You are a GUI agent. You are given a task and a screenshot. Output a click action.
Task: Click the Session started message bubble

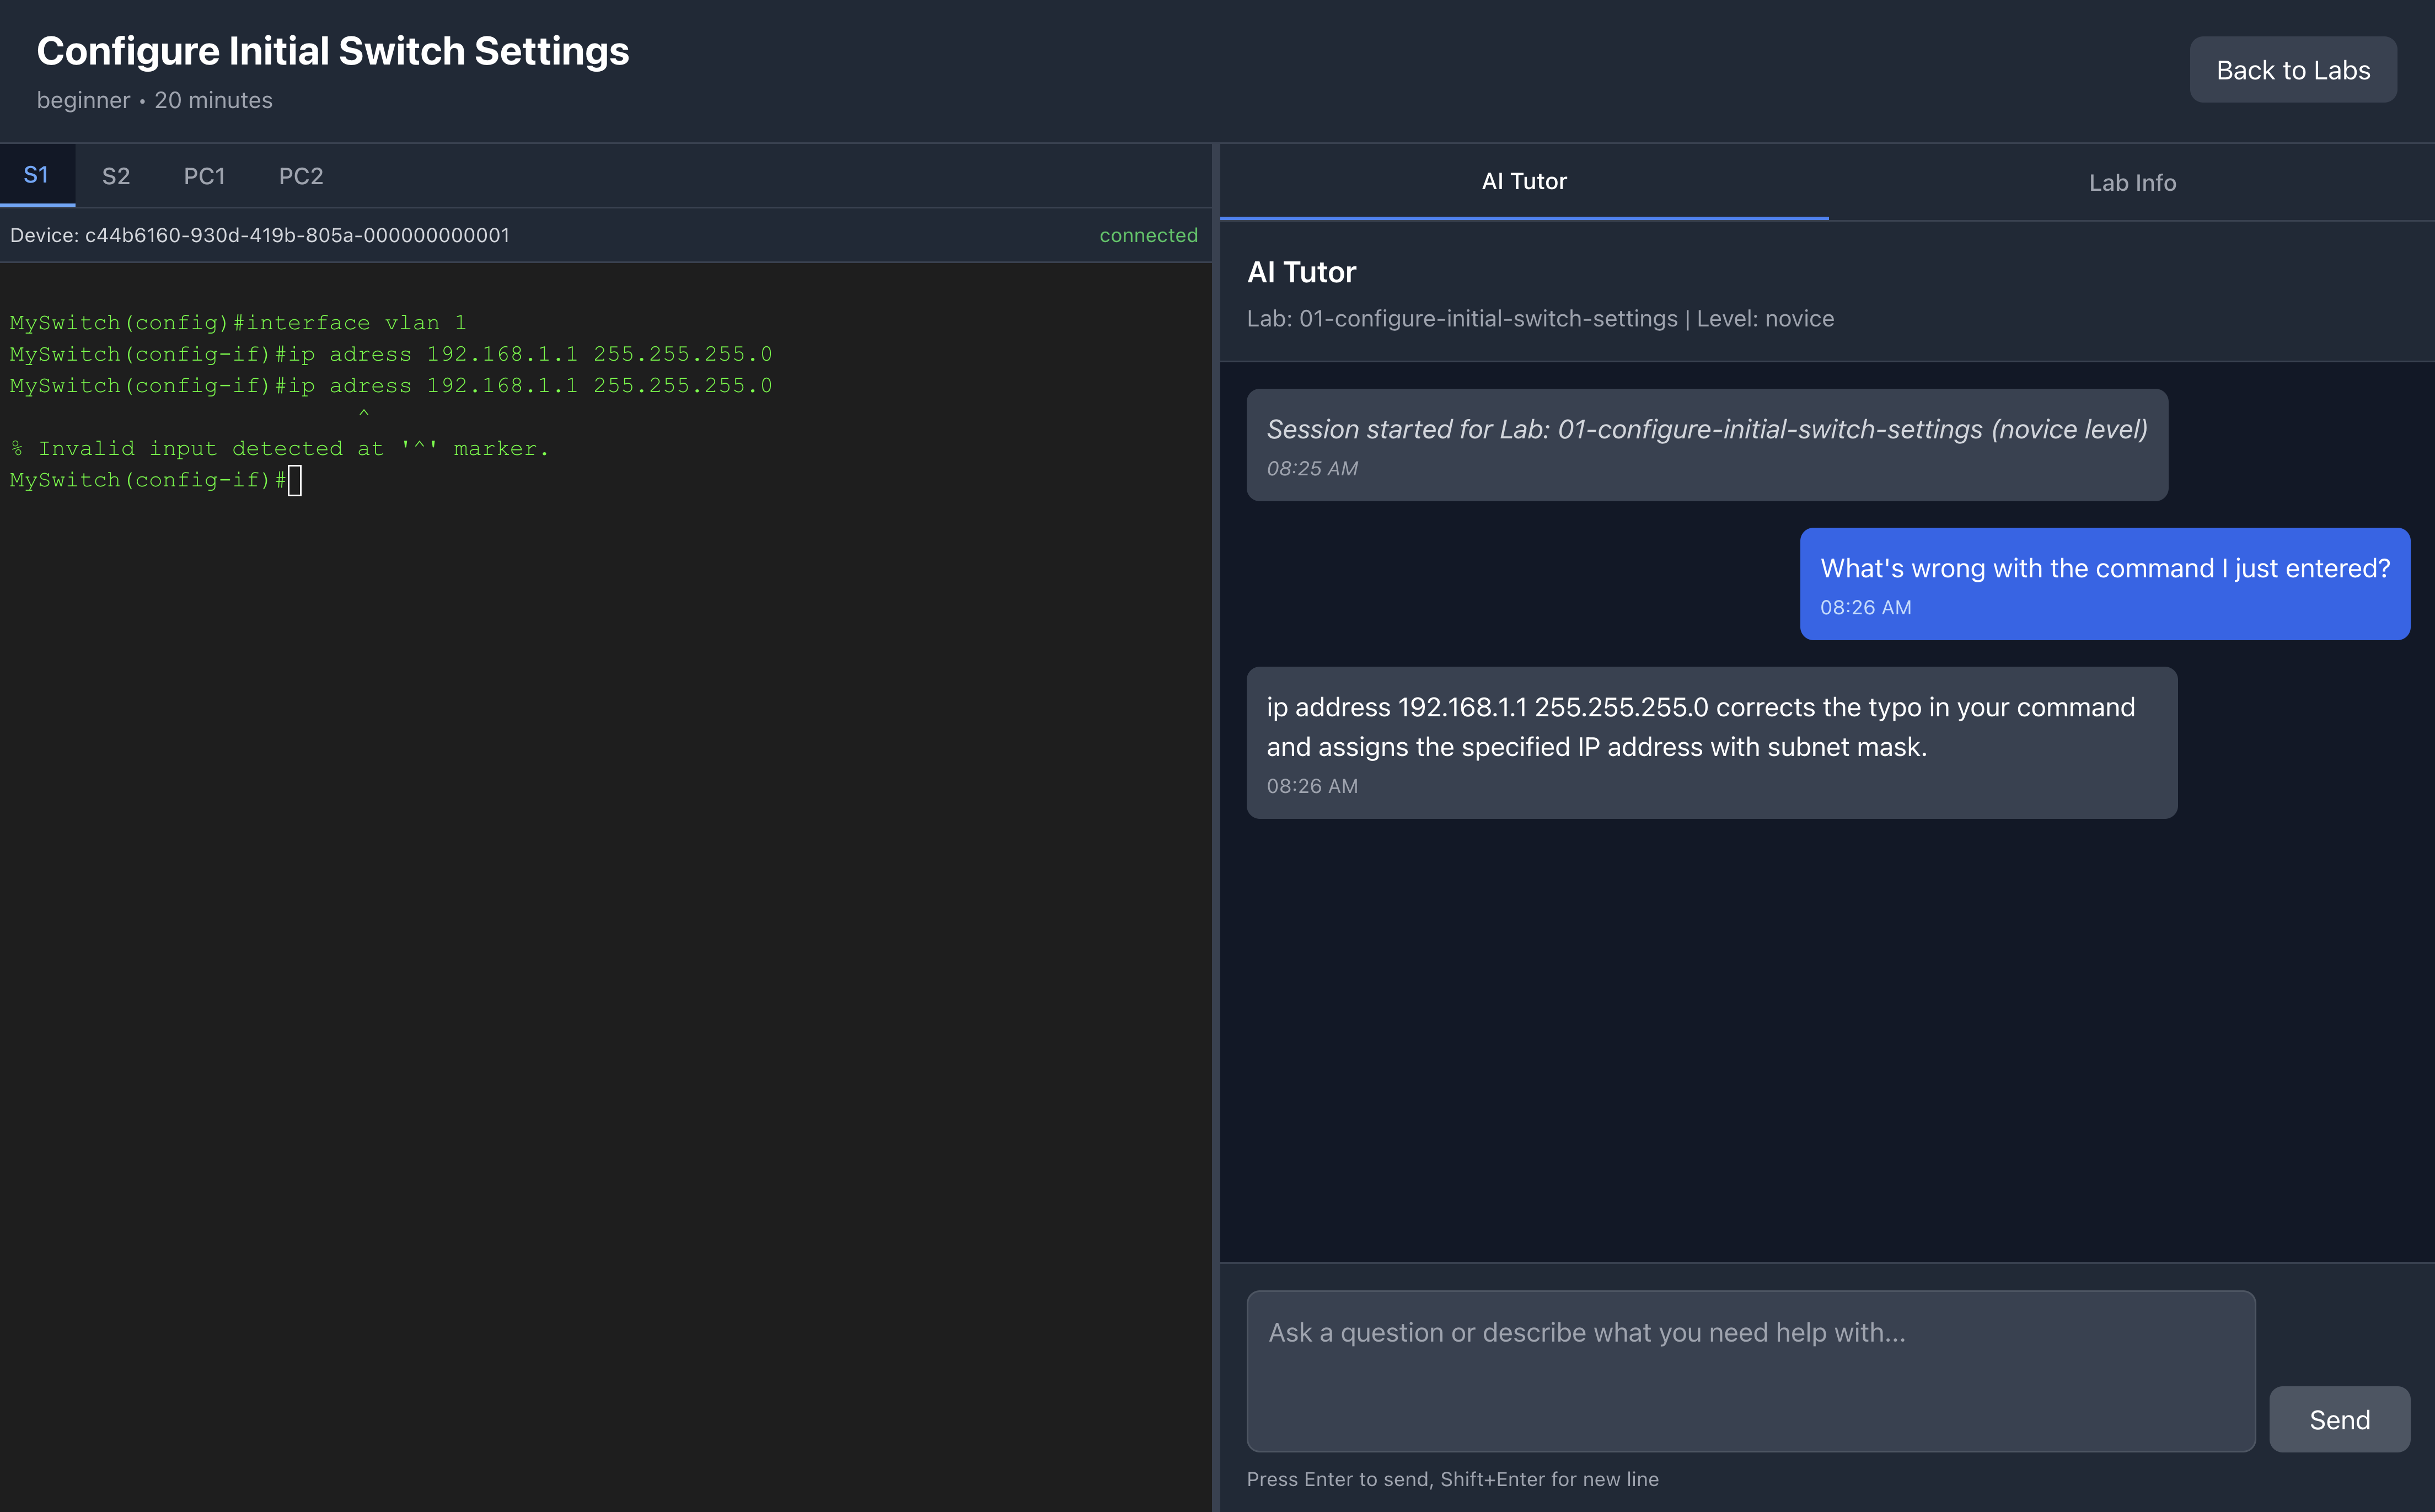tap(1706, 445)
